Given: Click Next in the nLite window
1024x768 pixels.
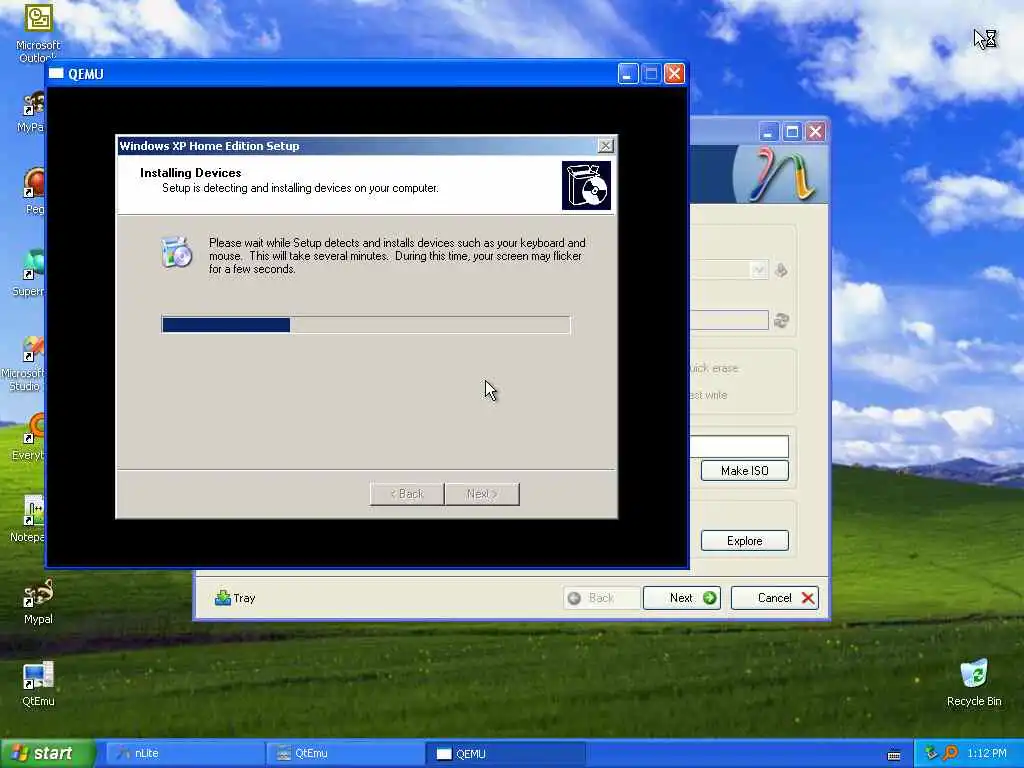Looking at the screenshot, I should [x=682, y=598].
